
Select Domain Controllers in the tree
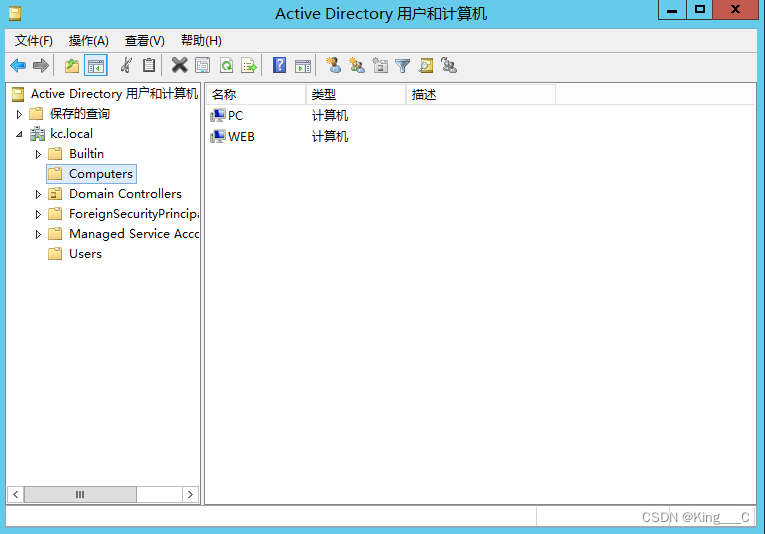125,194
